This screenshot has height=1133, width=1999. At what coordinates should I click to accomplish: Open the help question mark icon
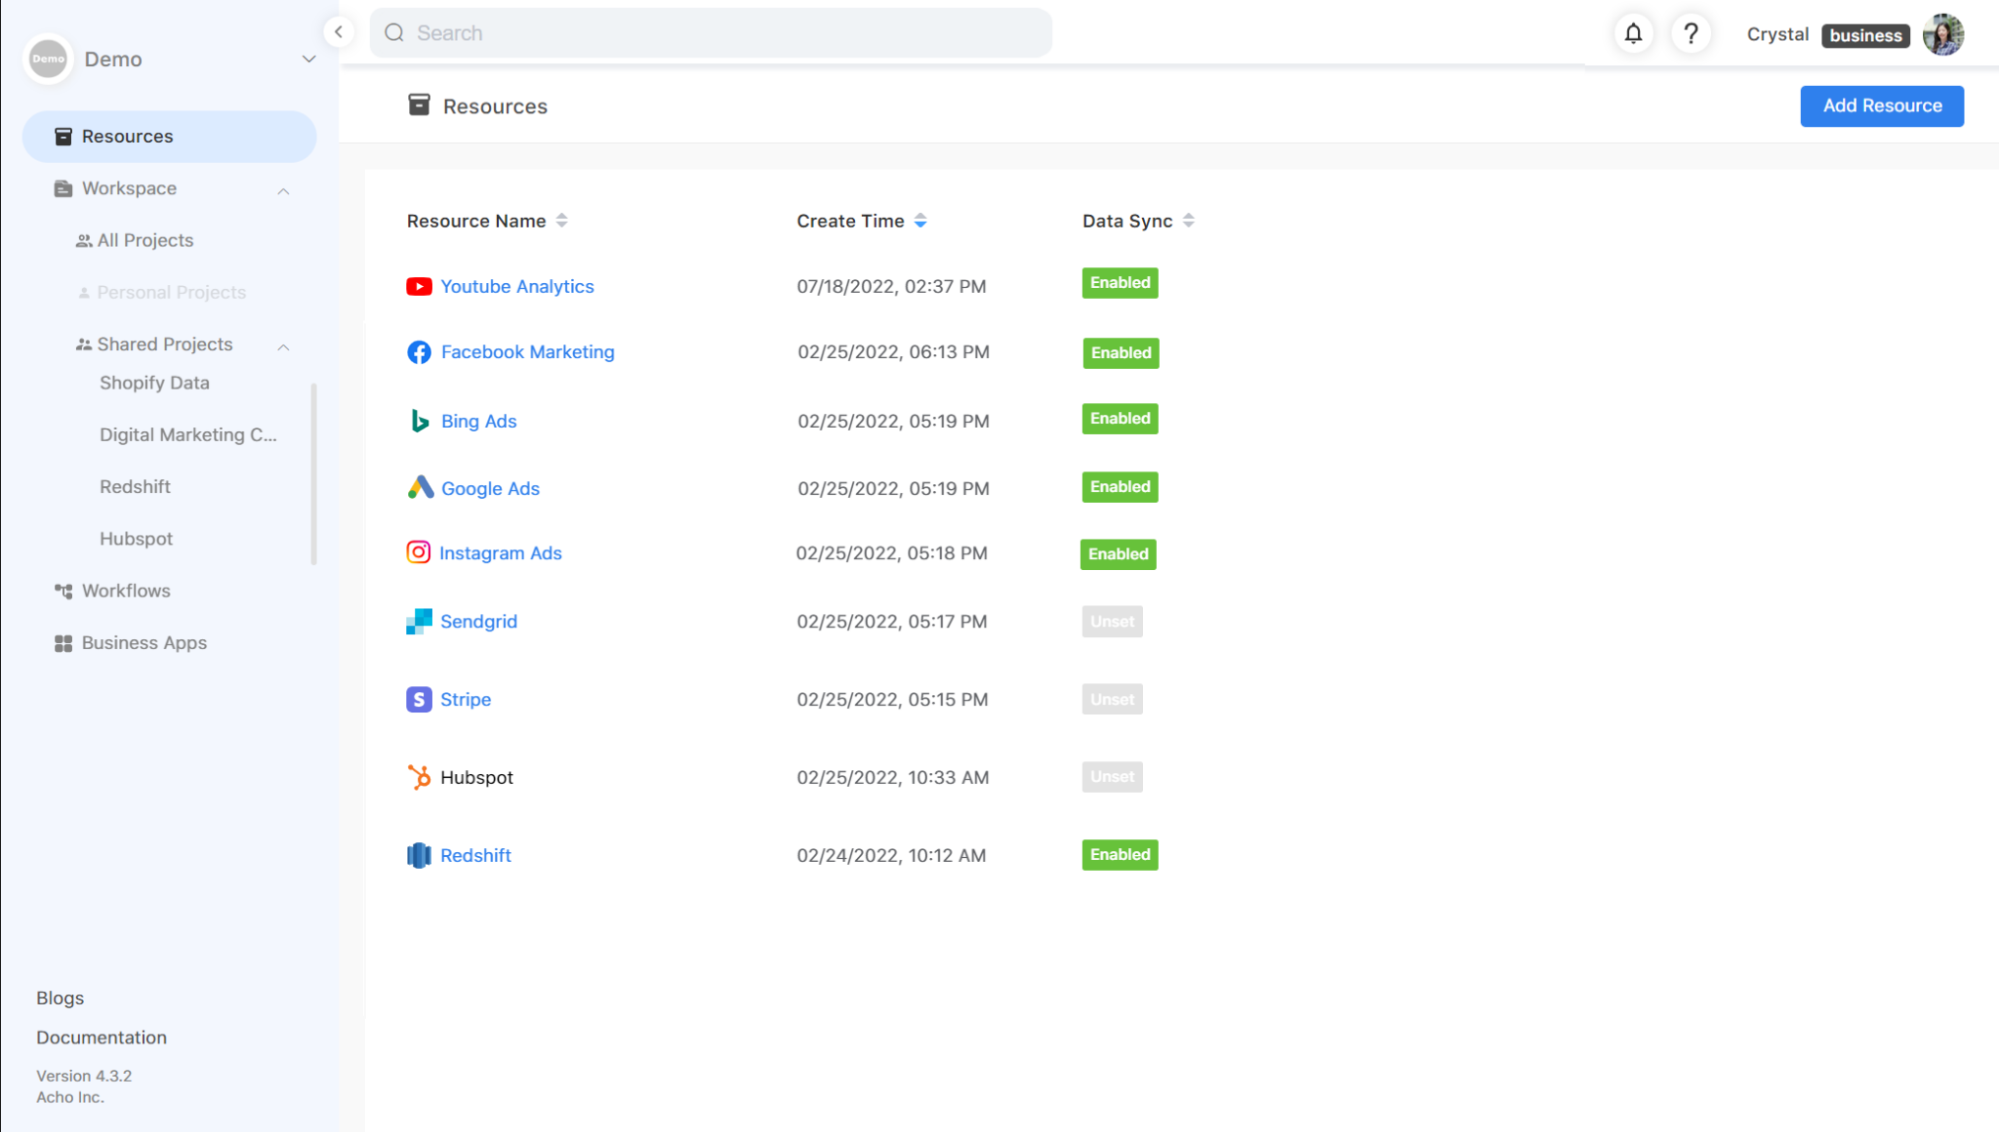pos(1691,34)
